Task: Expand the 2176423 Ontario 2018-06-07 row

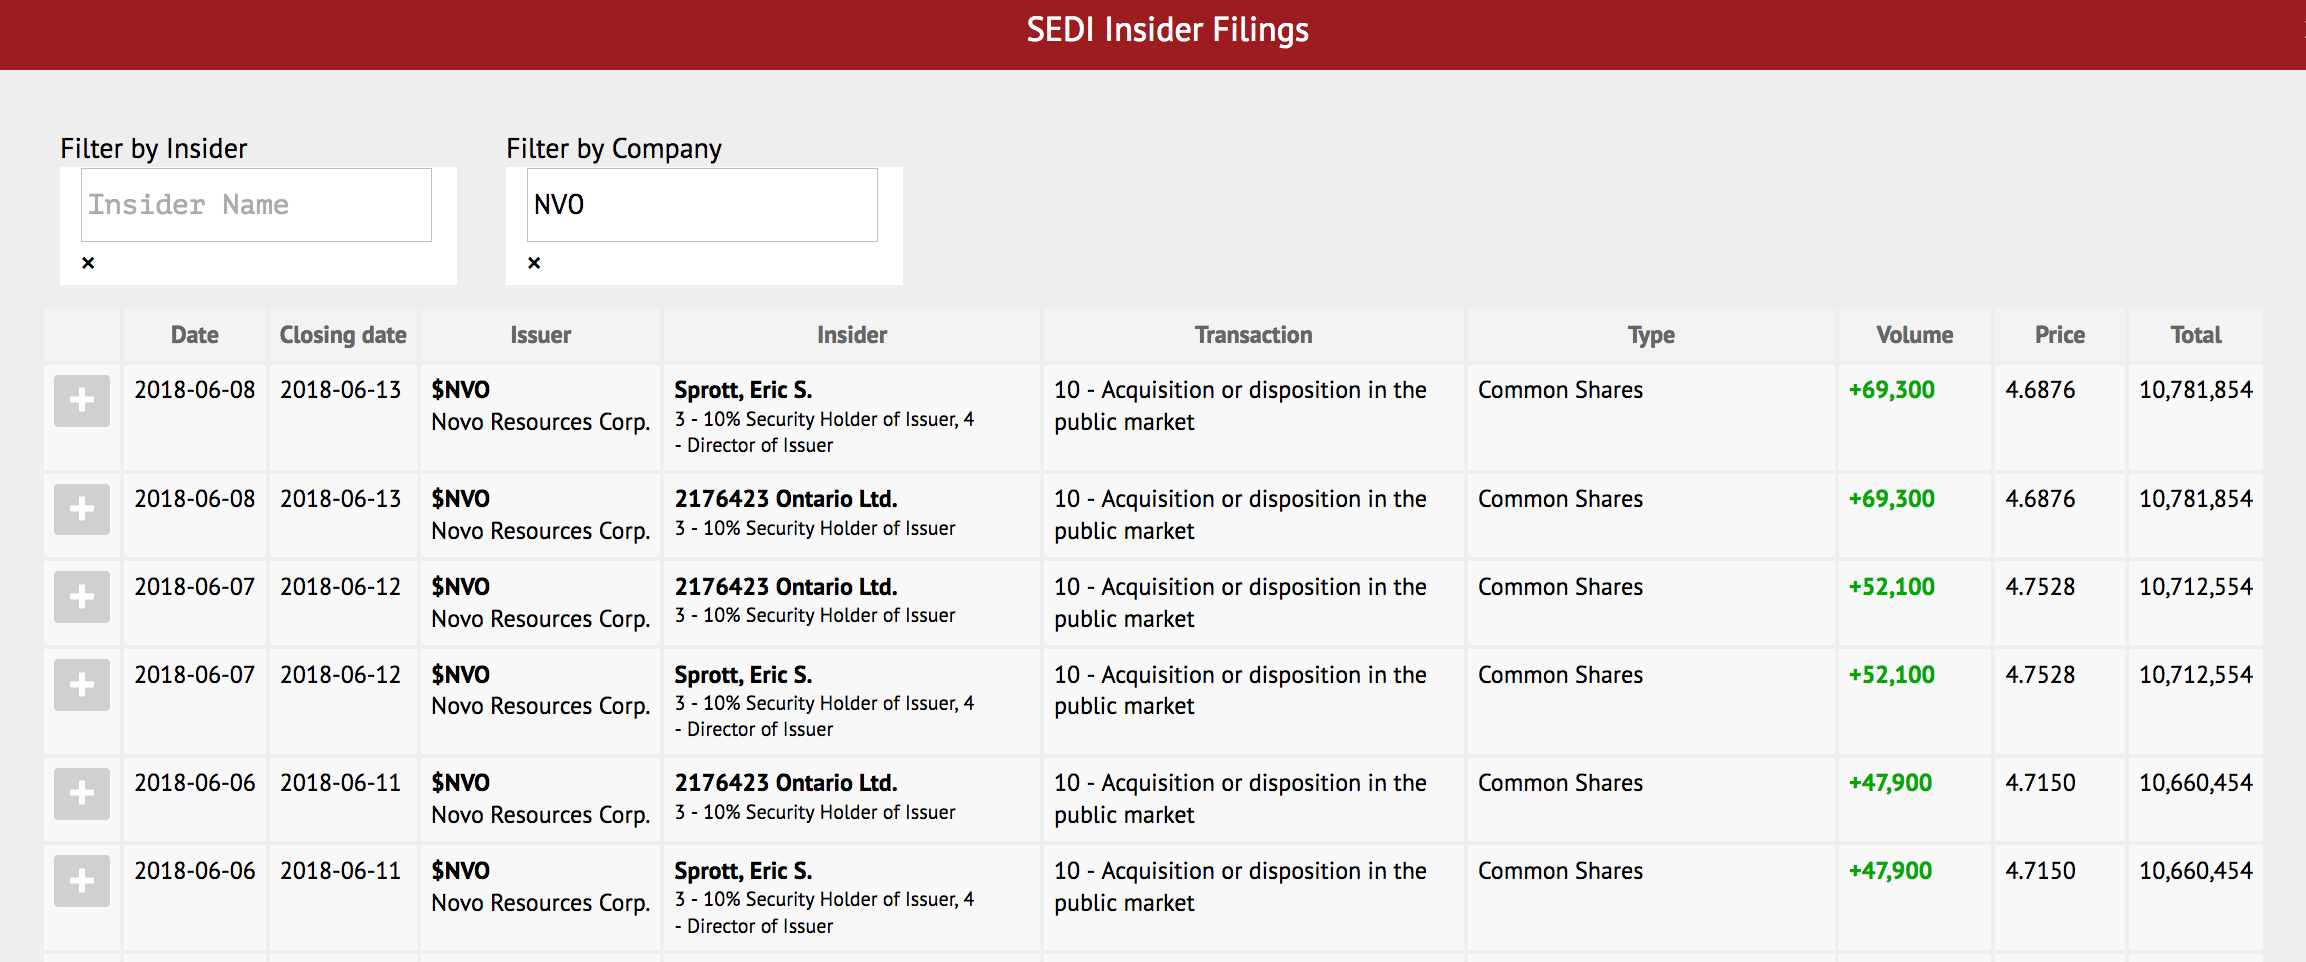Action: coord(82,598)
